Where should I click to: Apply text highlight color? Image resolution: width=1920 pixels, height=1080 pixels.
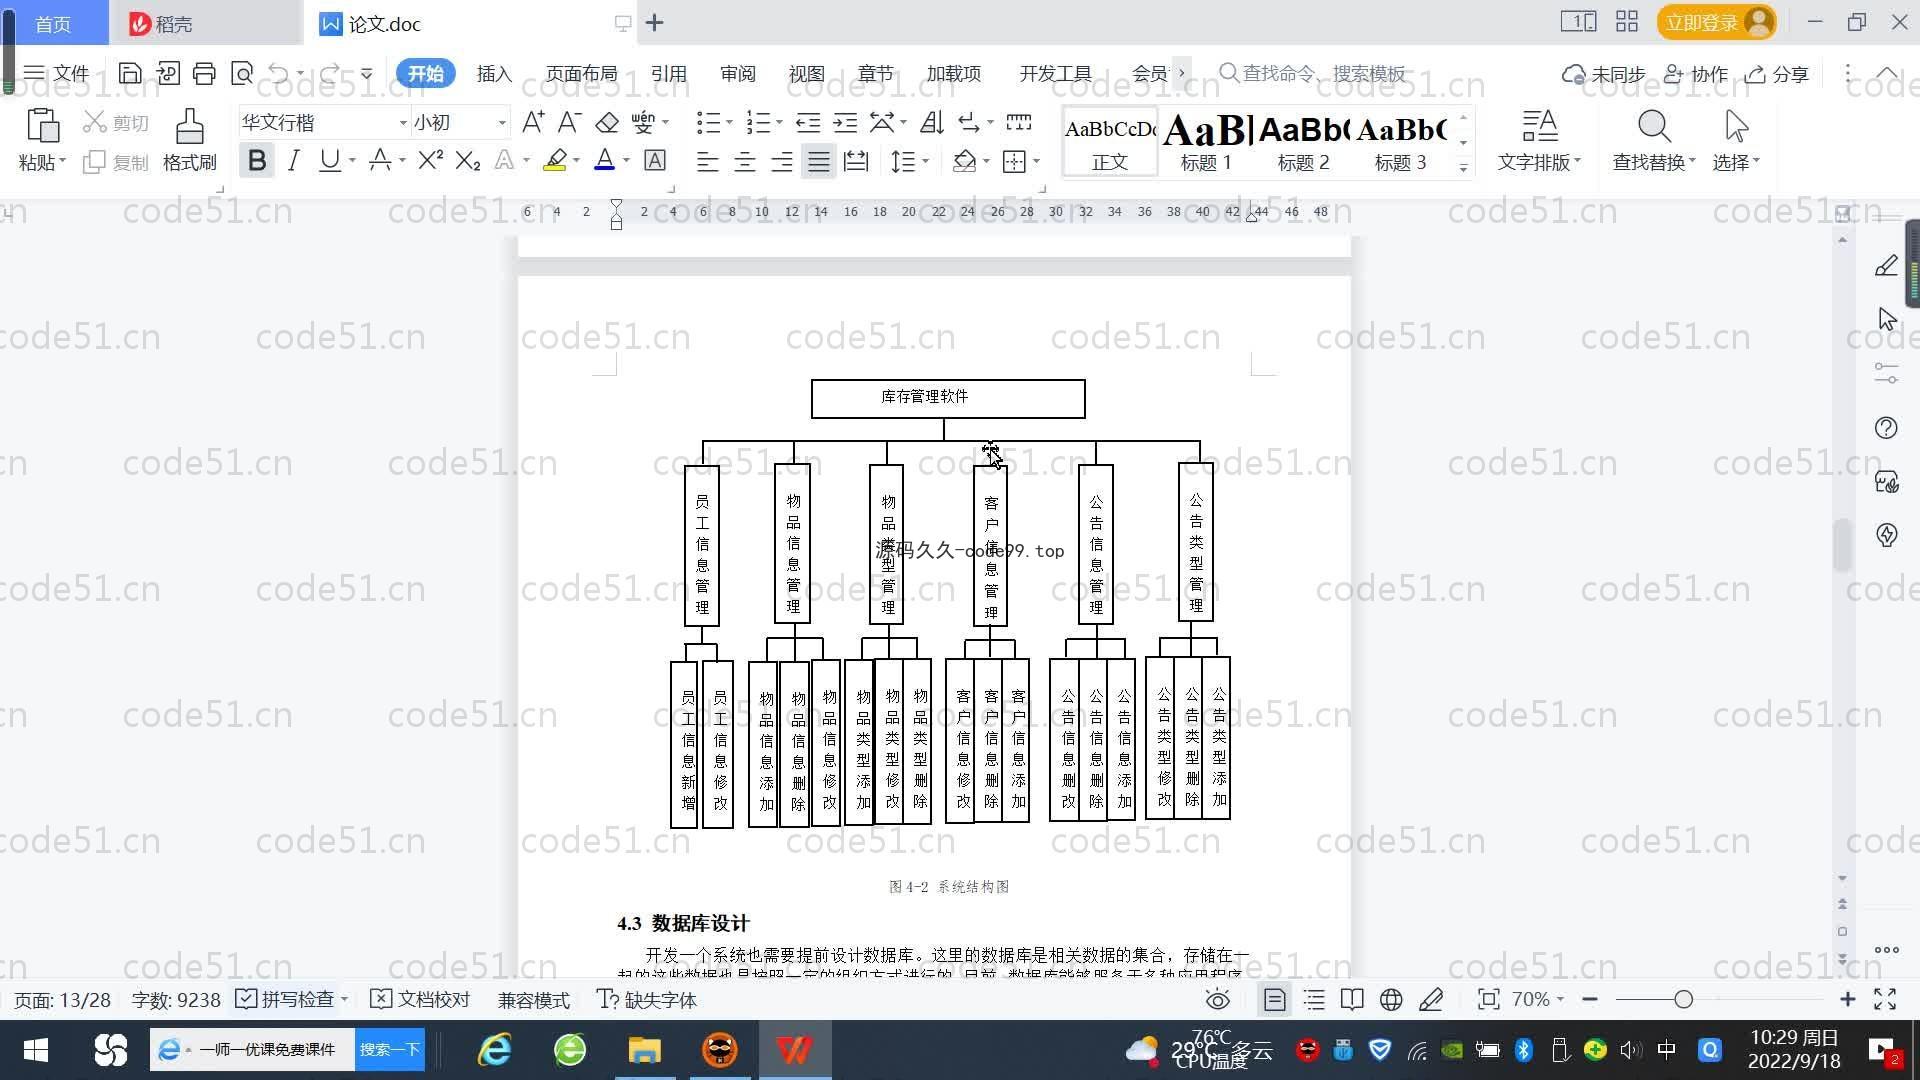click(x=555, y=161)
